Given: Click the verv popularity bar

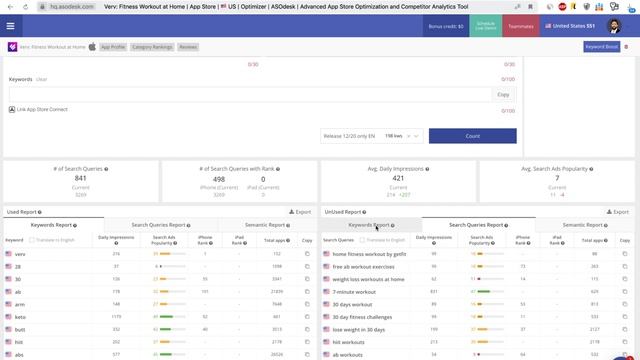Looking at the screenshot, I should pyautogui.click(x=172, y=254).
